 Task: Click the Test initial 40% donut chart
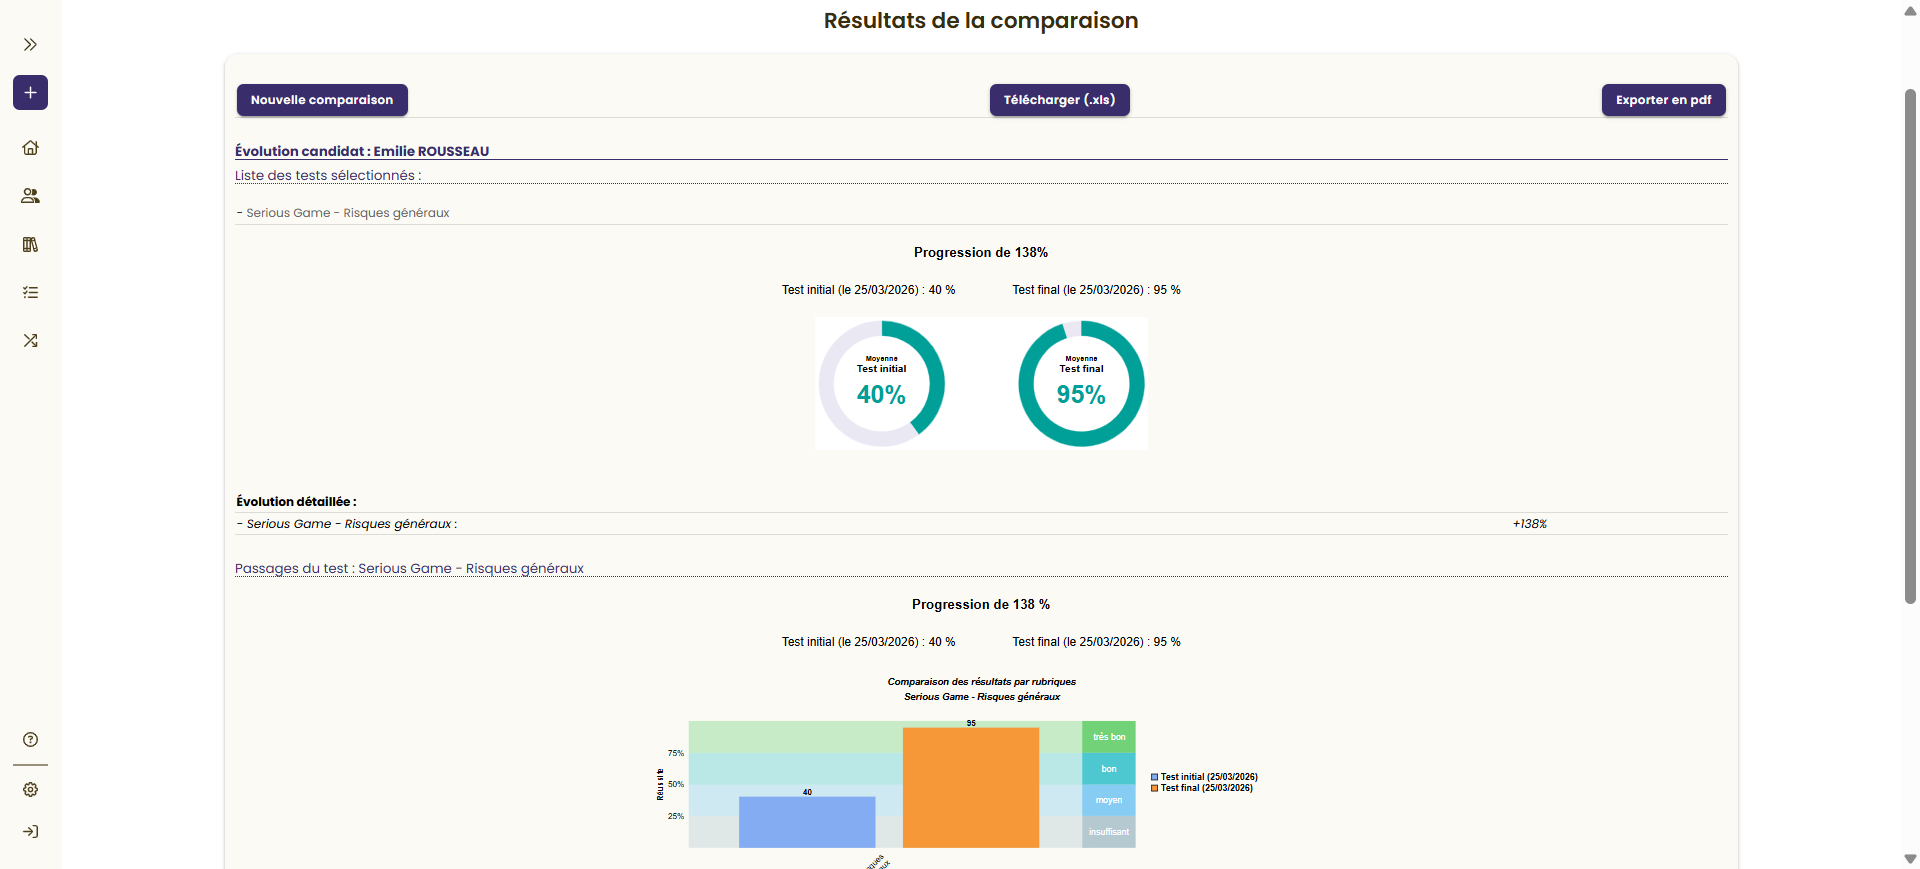click(x=881, y=384)
